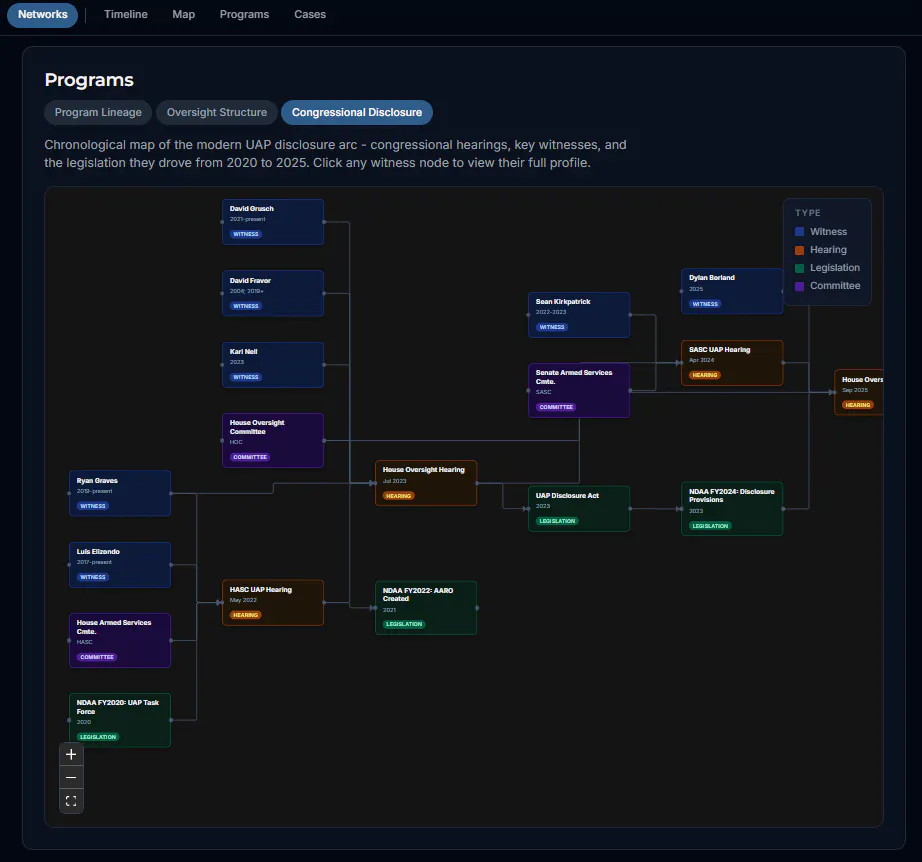Open the Cases tab
The height and width of the screenshot is (862, 922).
point(310,14)
